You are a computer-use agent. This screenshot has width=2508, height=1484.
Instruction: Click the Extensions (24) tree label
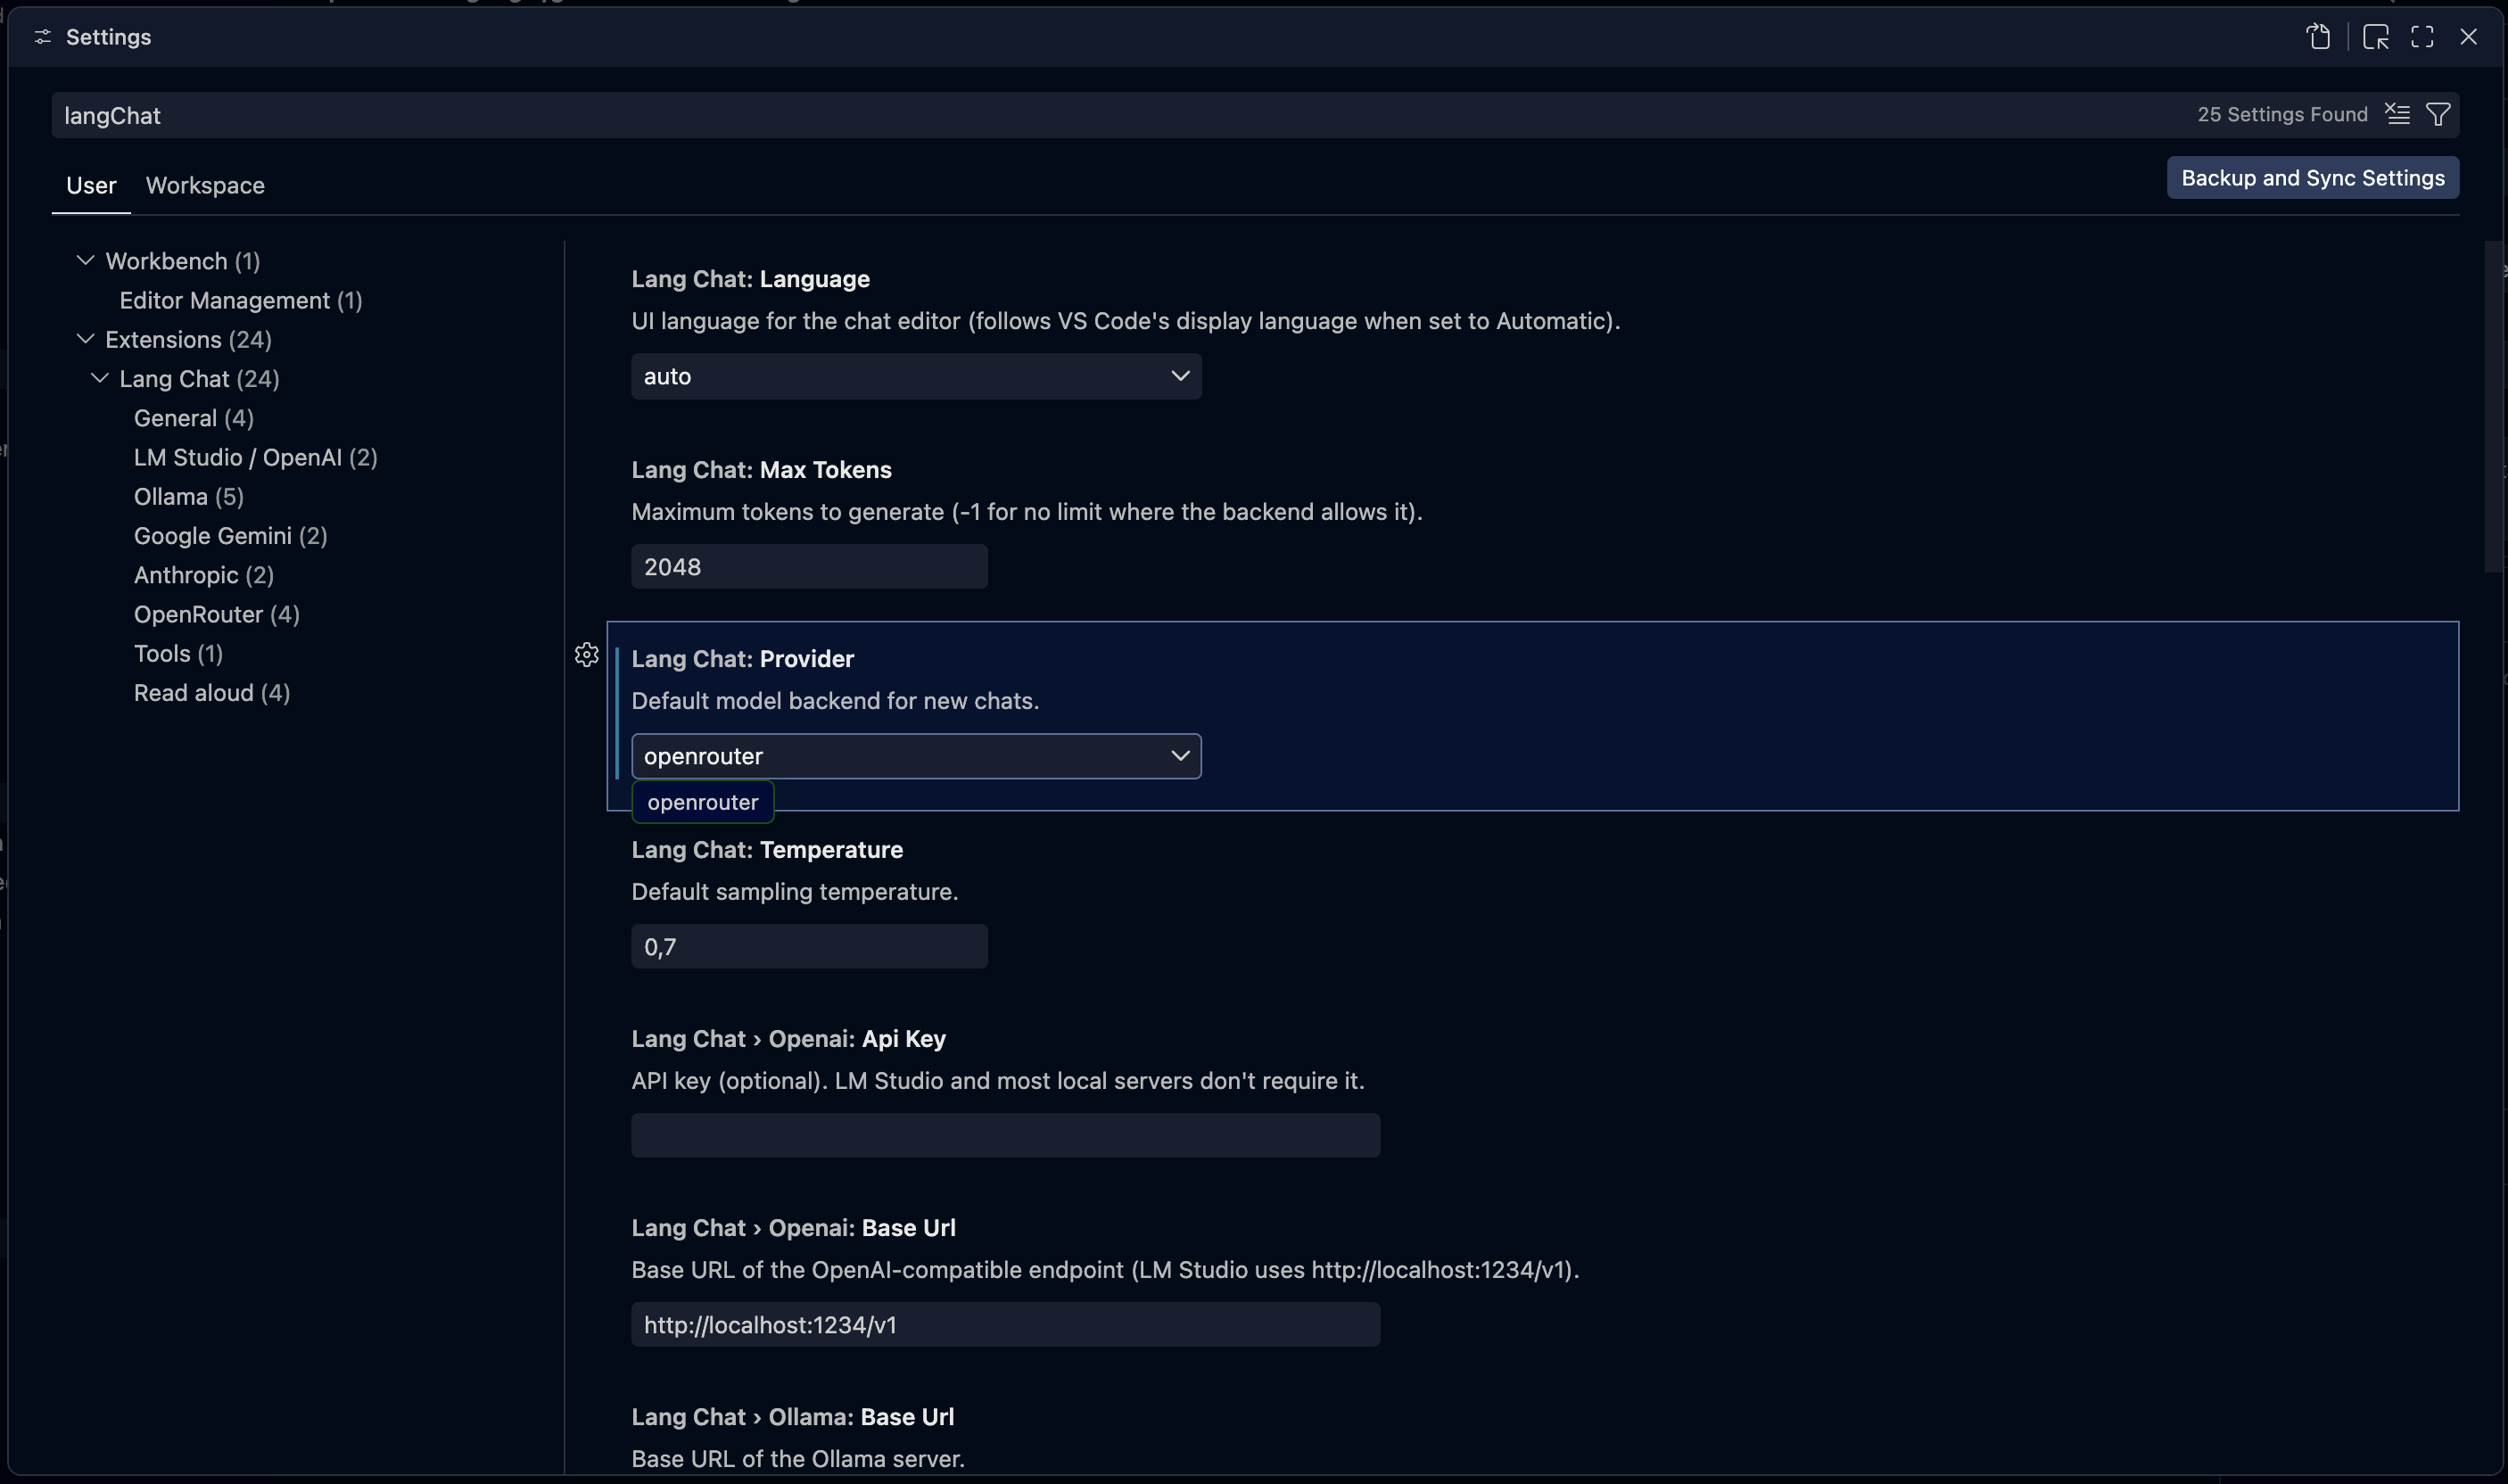pyautogui.click(x=188, y=339)
